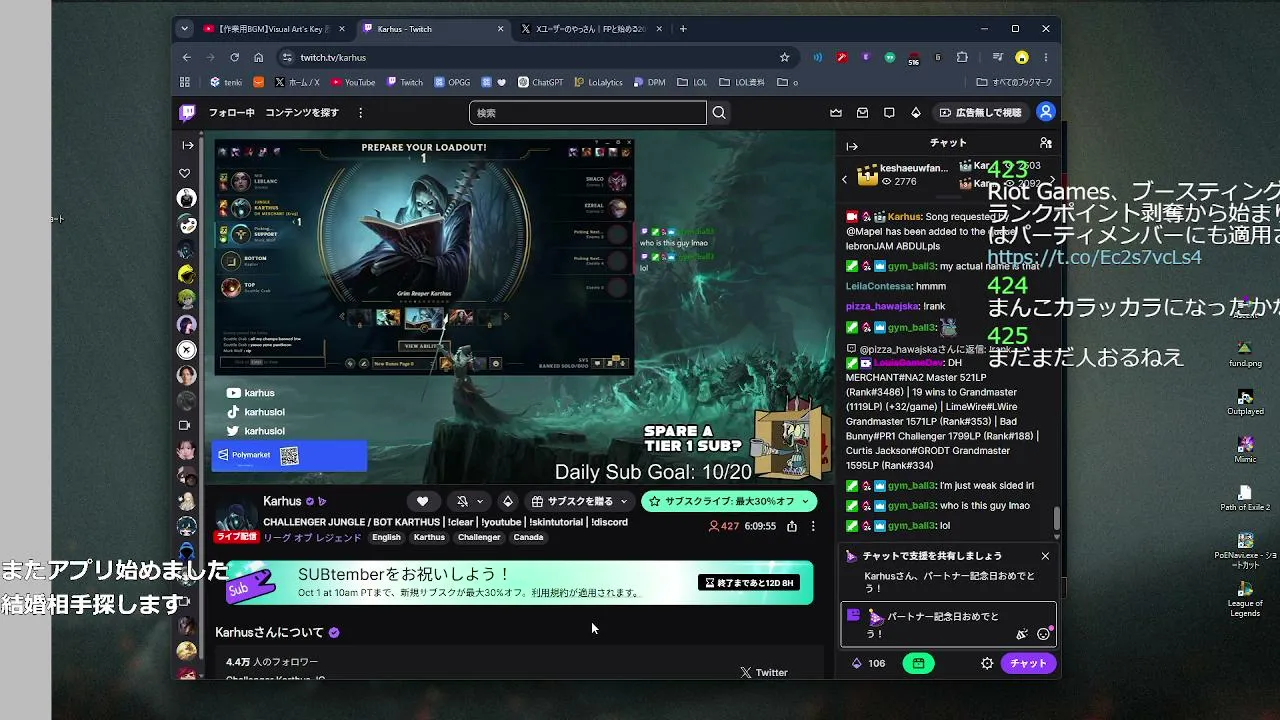Expand the left followed-channels sidebar
The width and height of the screenshot is (1280, 720).
[187, 146]
